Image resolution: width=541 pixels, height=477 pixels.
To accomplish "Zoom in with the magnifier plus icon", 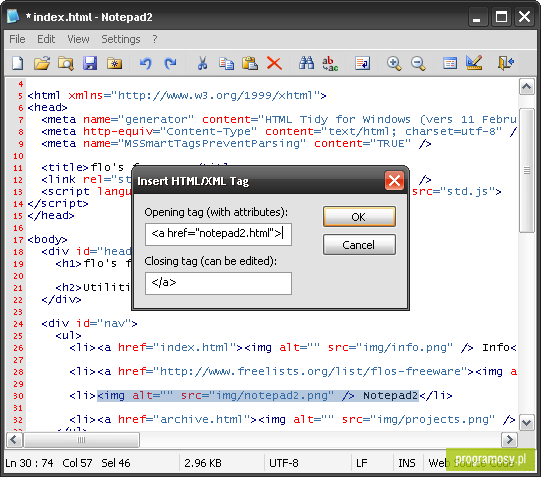I will tap(394, 63).
